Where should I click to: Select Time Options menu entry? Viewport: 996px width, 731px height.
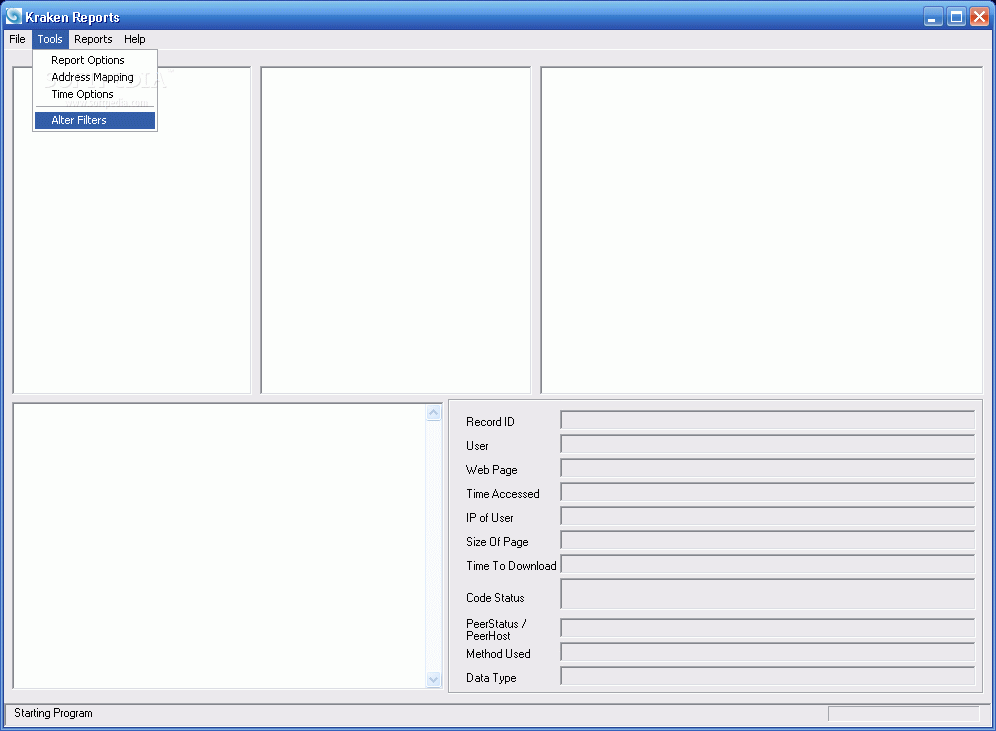[x=95, y=95]
